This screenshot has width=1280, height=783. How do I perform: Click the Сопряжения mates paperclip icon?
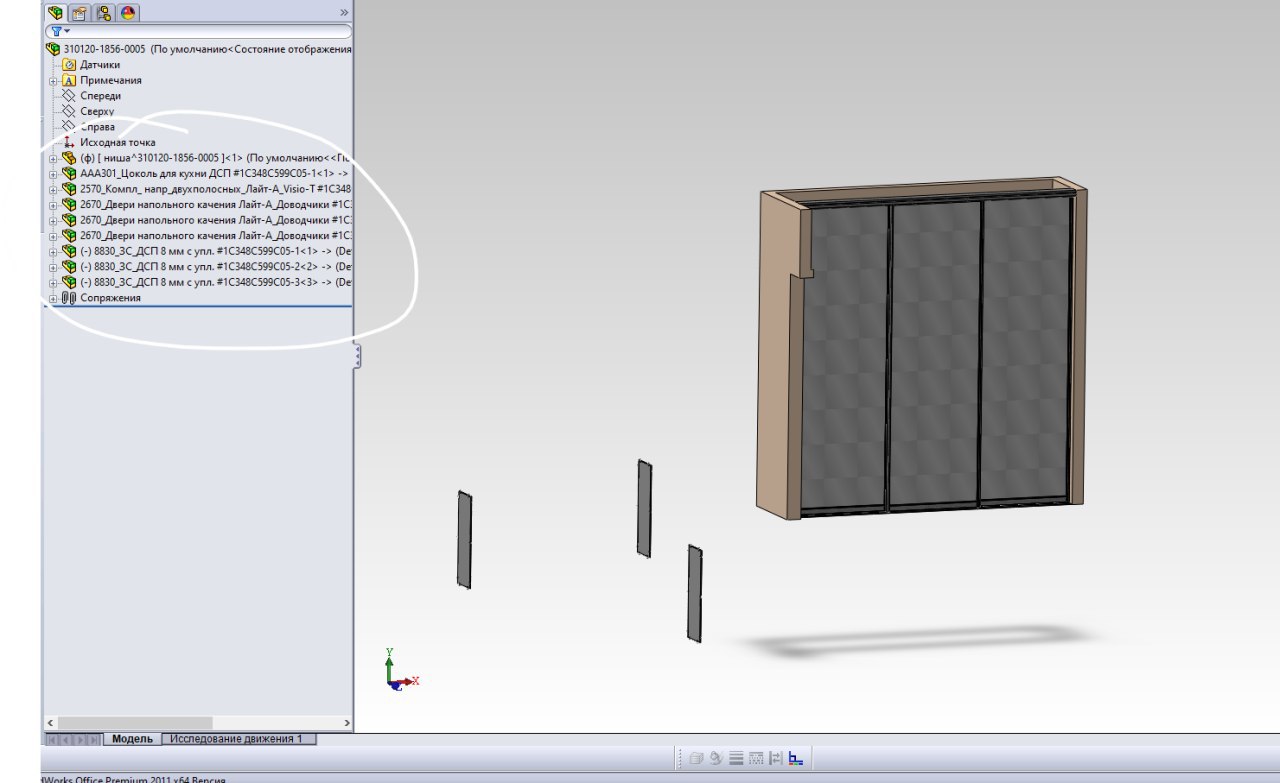(69, 298)
